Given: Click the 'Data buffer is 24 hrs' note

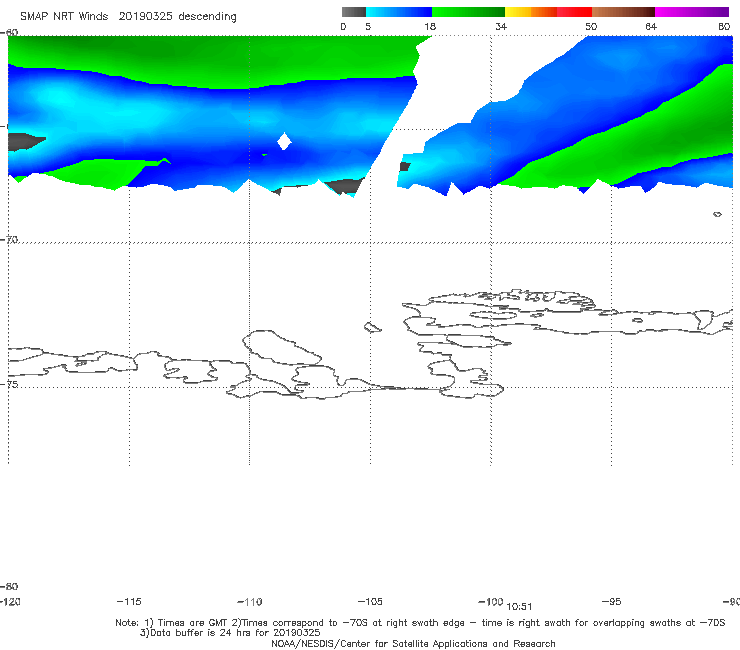Looking at the screenshot, I should pyautogui.click(x=230, y=633).
